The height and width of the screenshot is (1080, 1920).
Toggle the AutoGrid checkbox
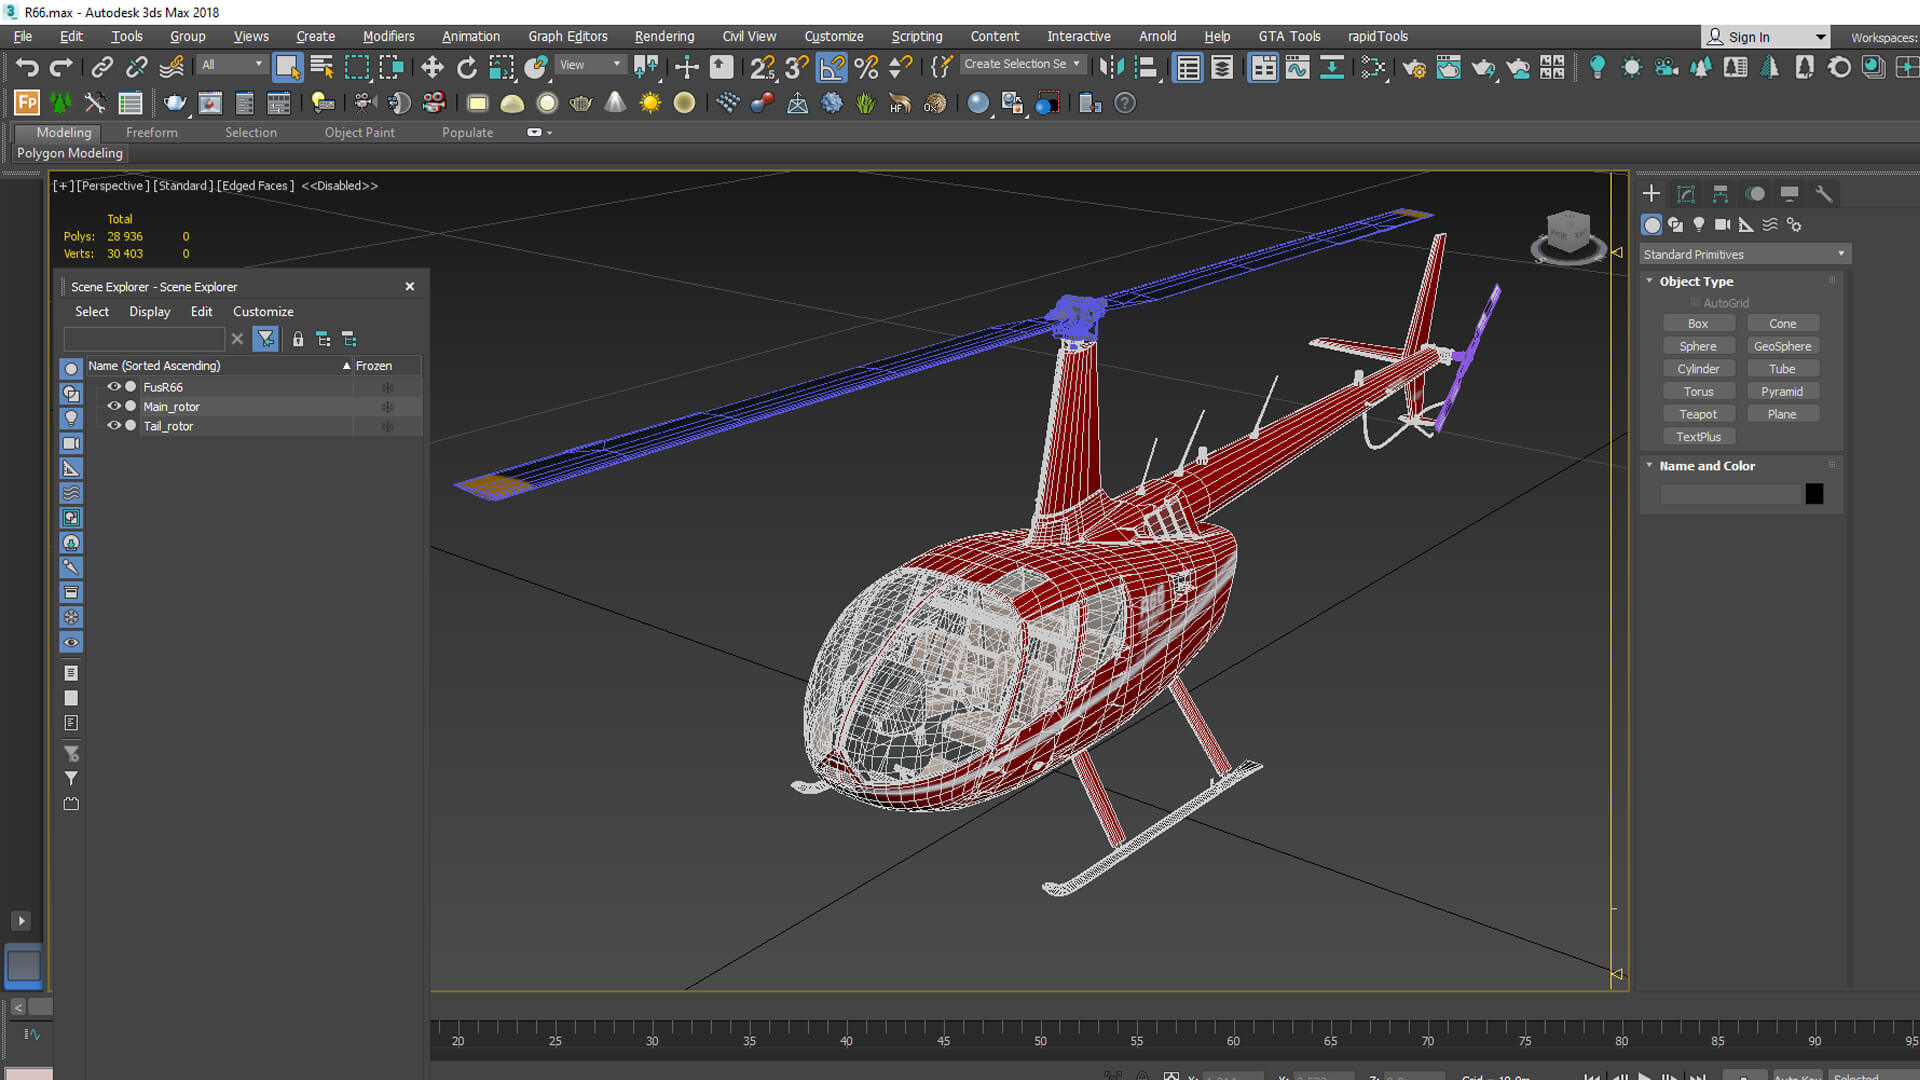click(x=1695, y=303)
